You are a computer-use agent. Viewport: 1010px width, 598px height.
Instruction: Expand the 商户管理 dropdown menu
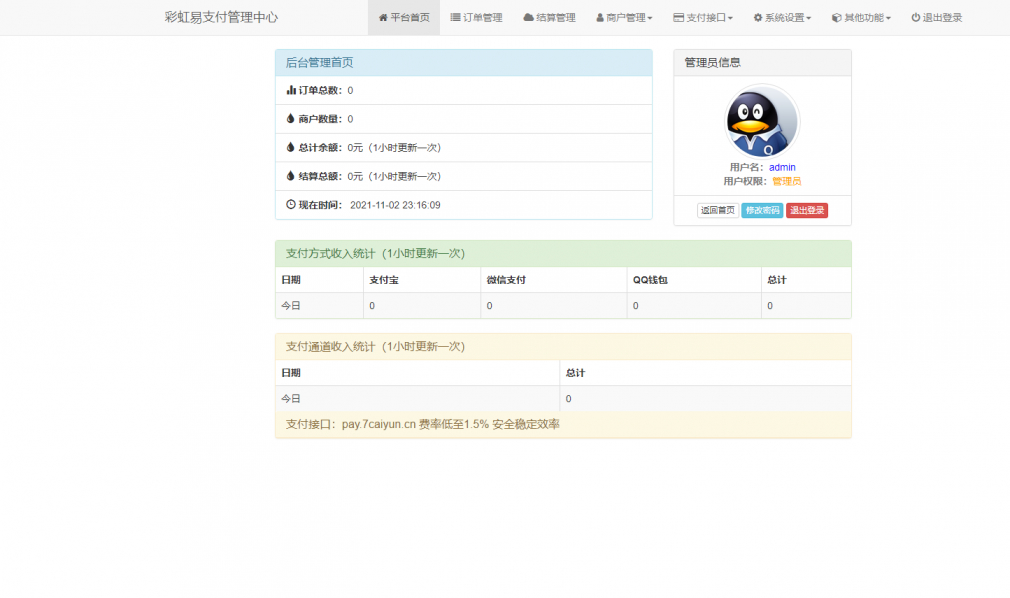point(623,17)
